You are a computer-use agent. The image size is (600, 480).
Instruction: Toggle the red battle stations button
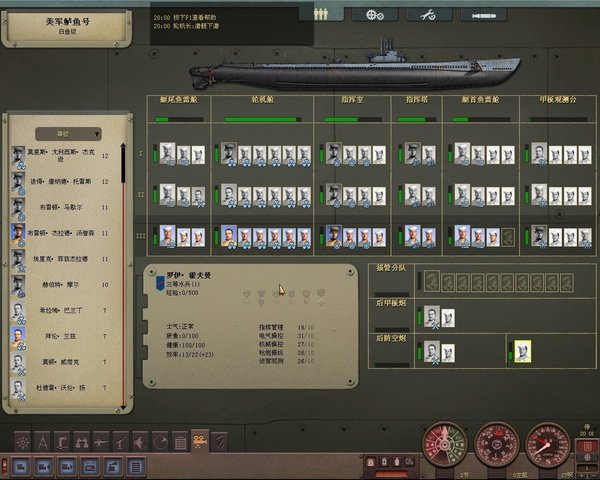tap(587, 446)
